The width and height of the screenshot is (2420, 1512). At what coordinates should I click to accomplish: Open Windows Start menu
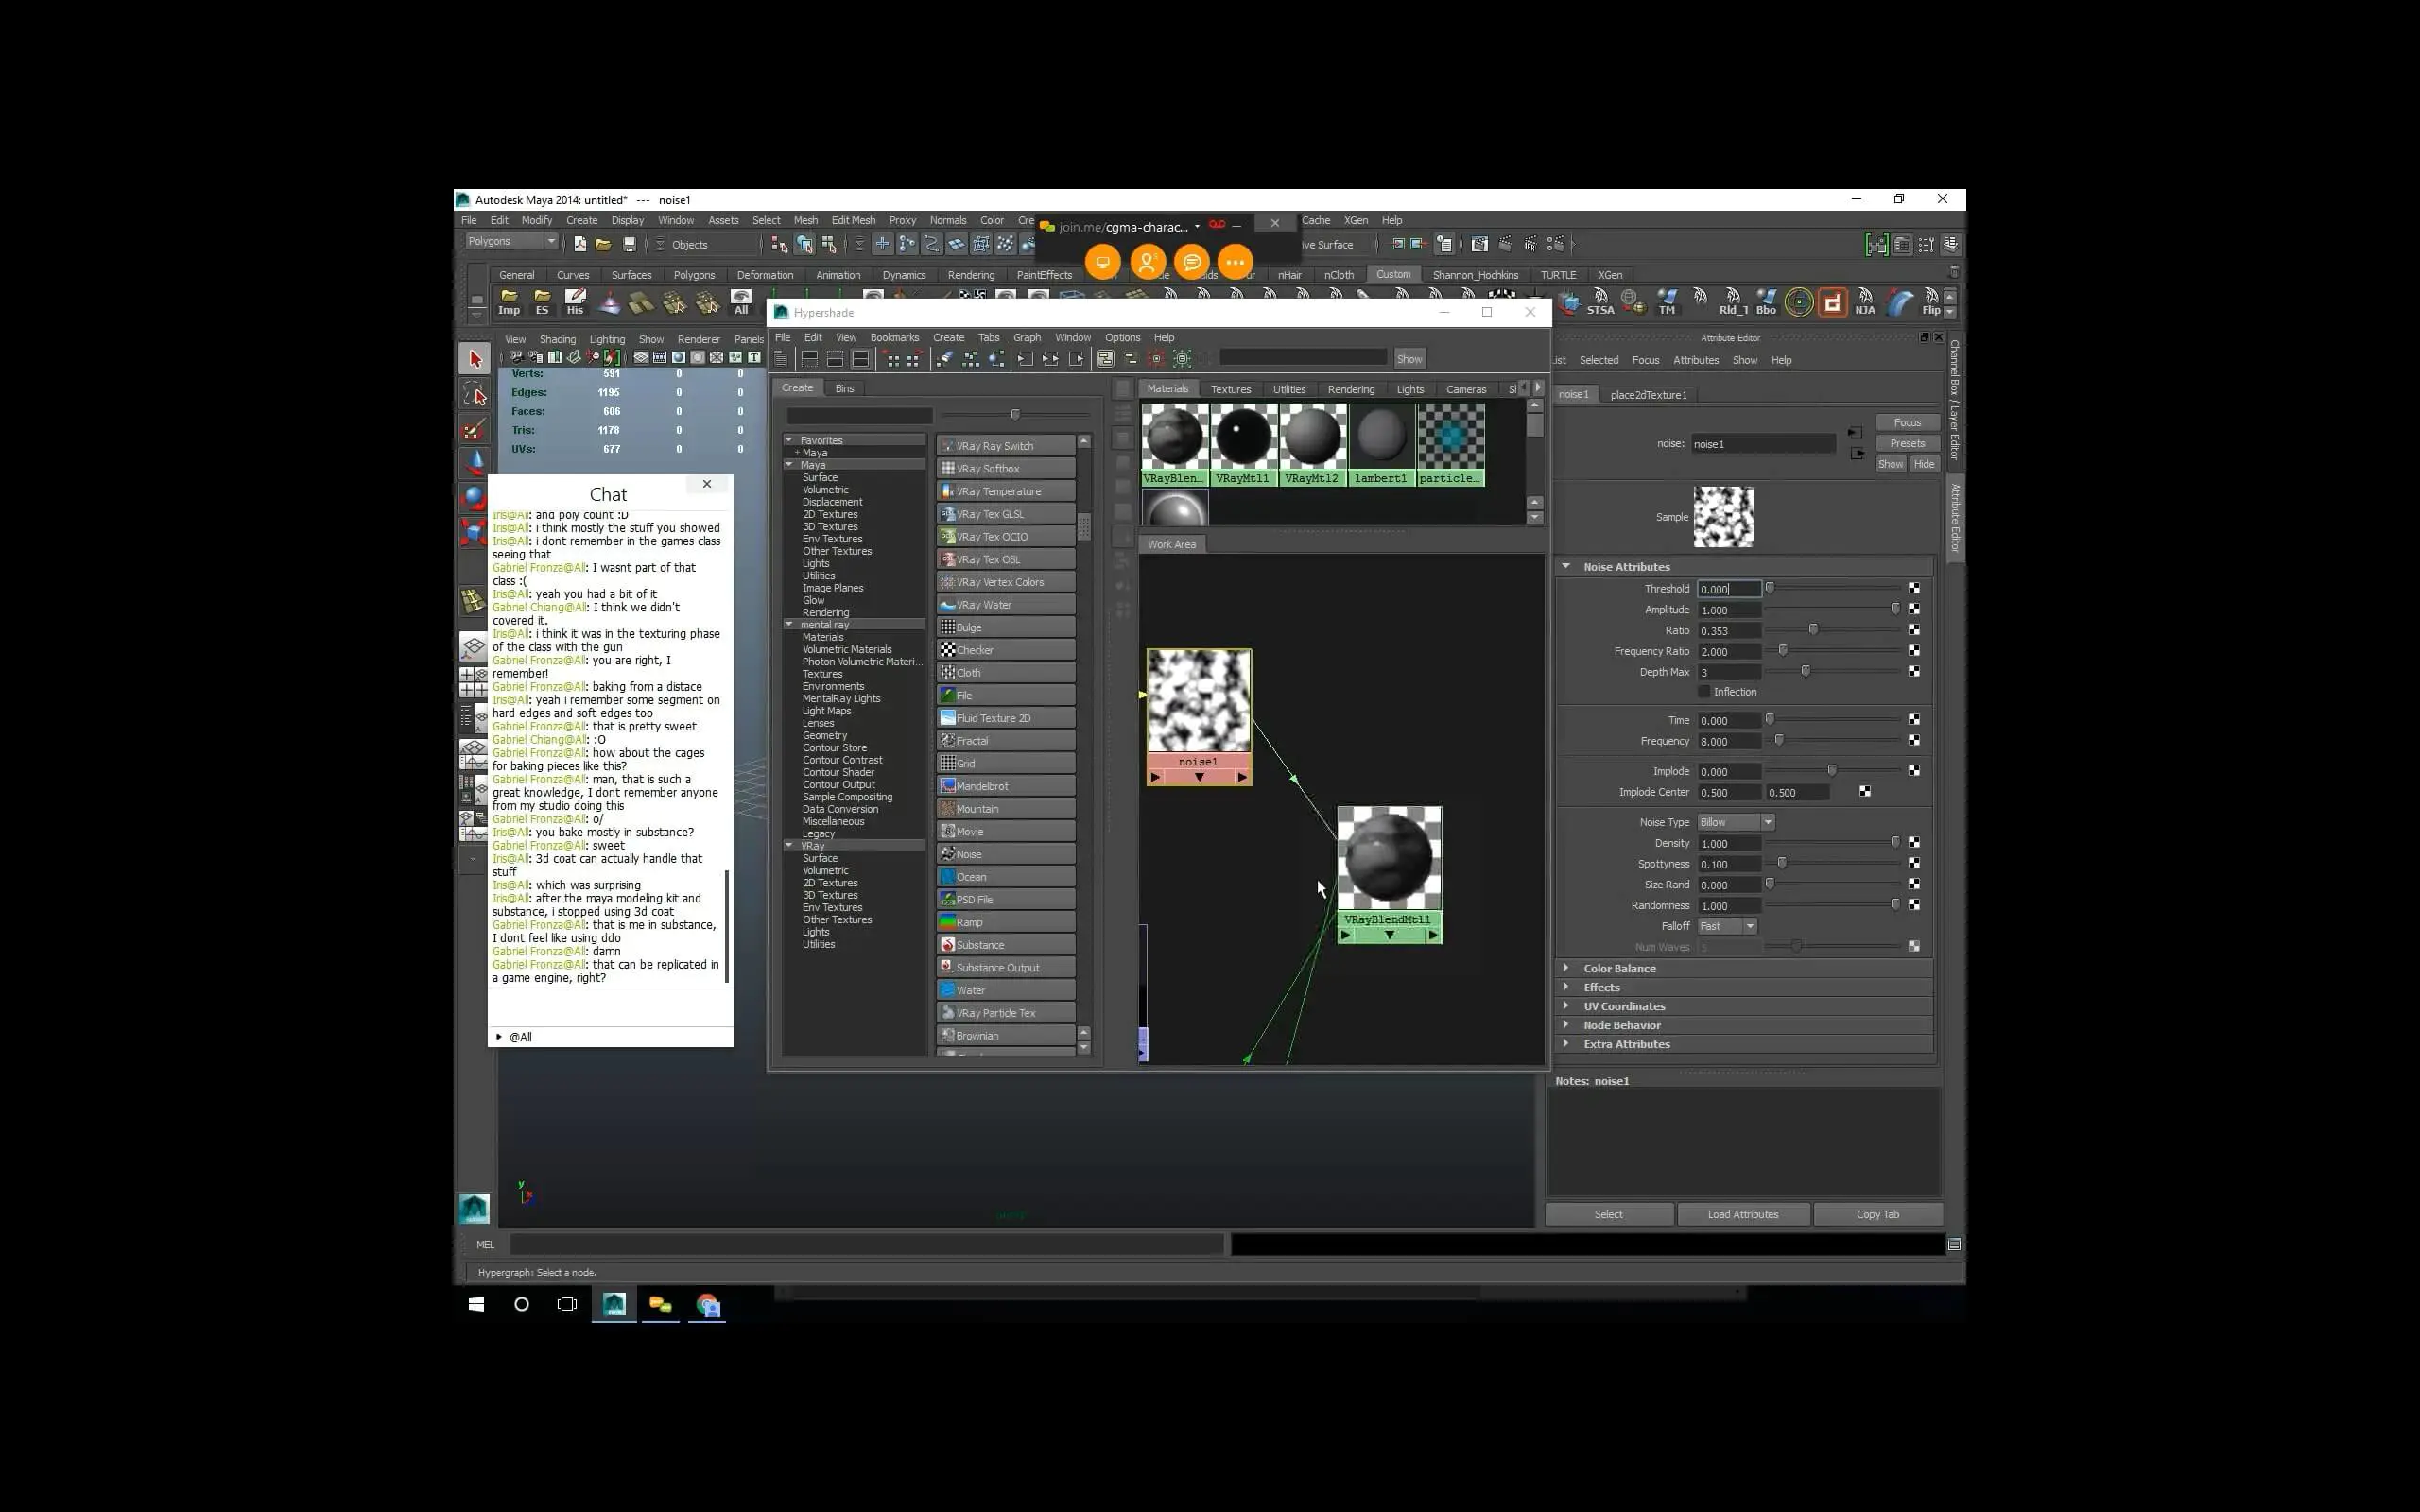pos(476,1305)
